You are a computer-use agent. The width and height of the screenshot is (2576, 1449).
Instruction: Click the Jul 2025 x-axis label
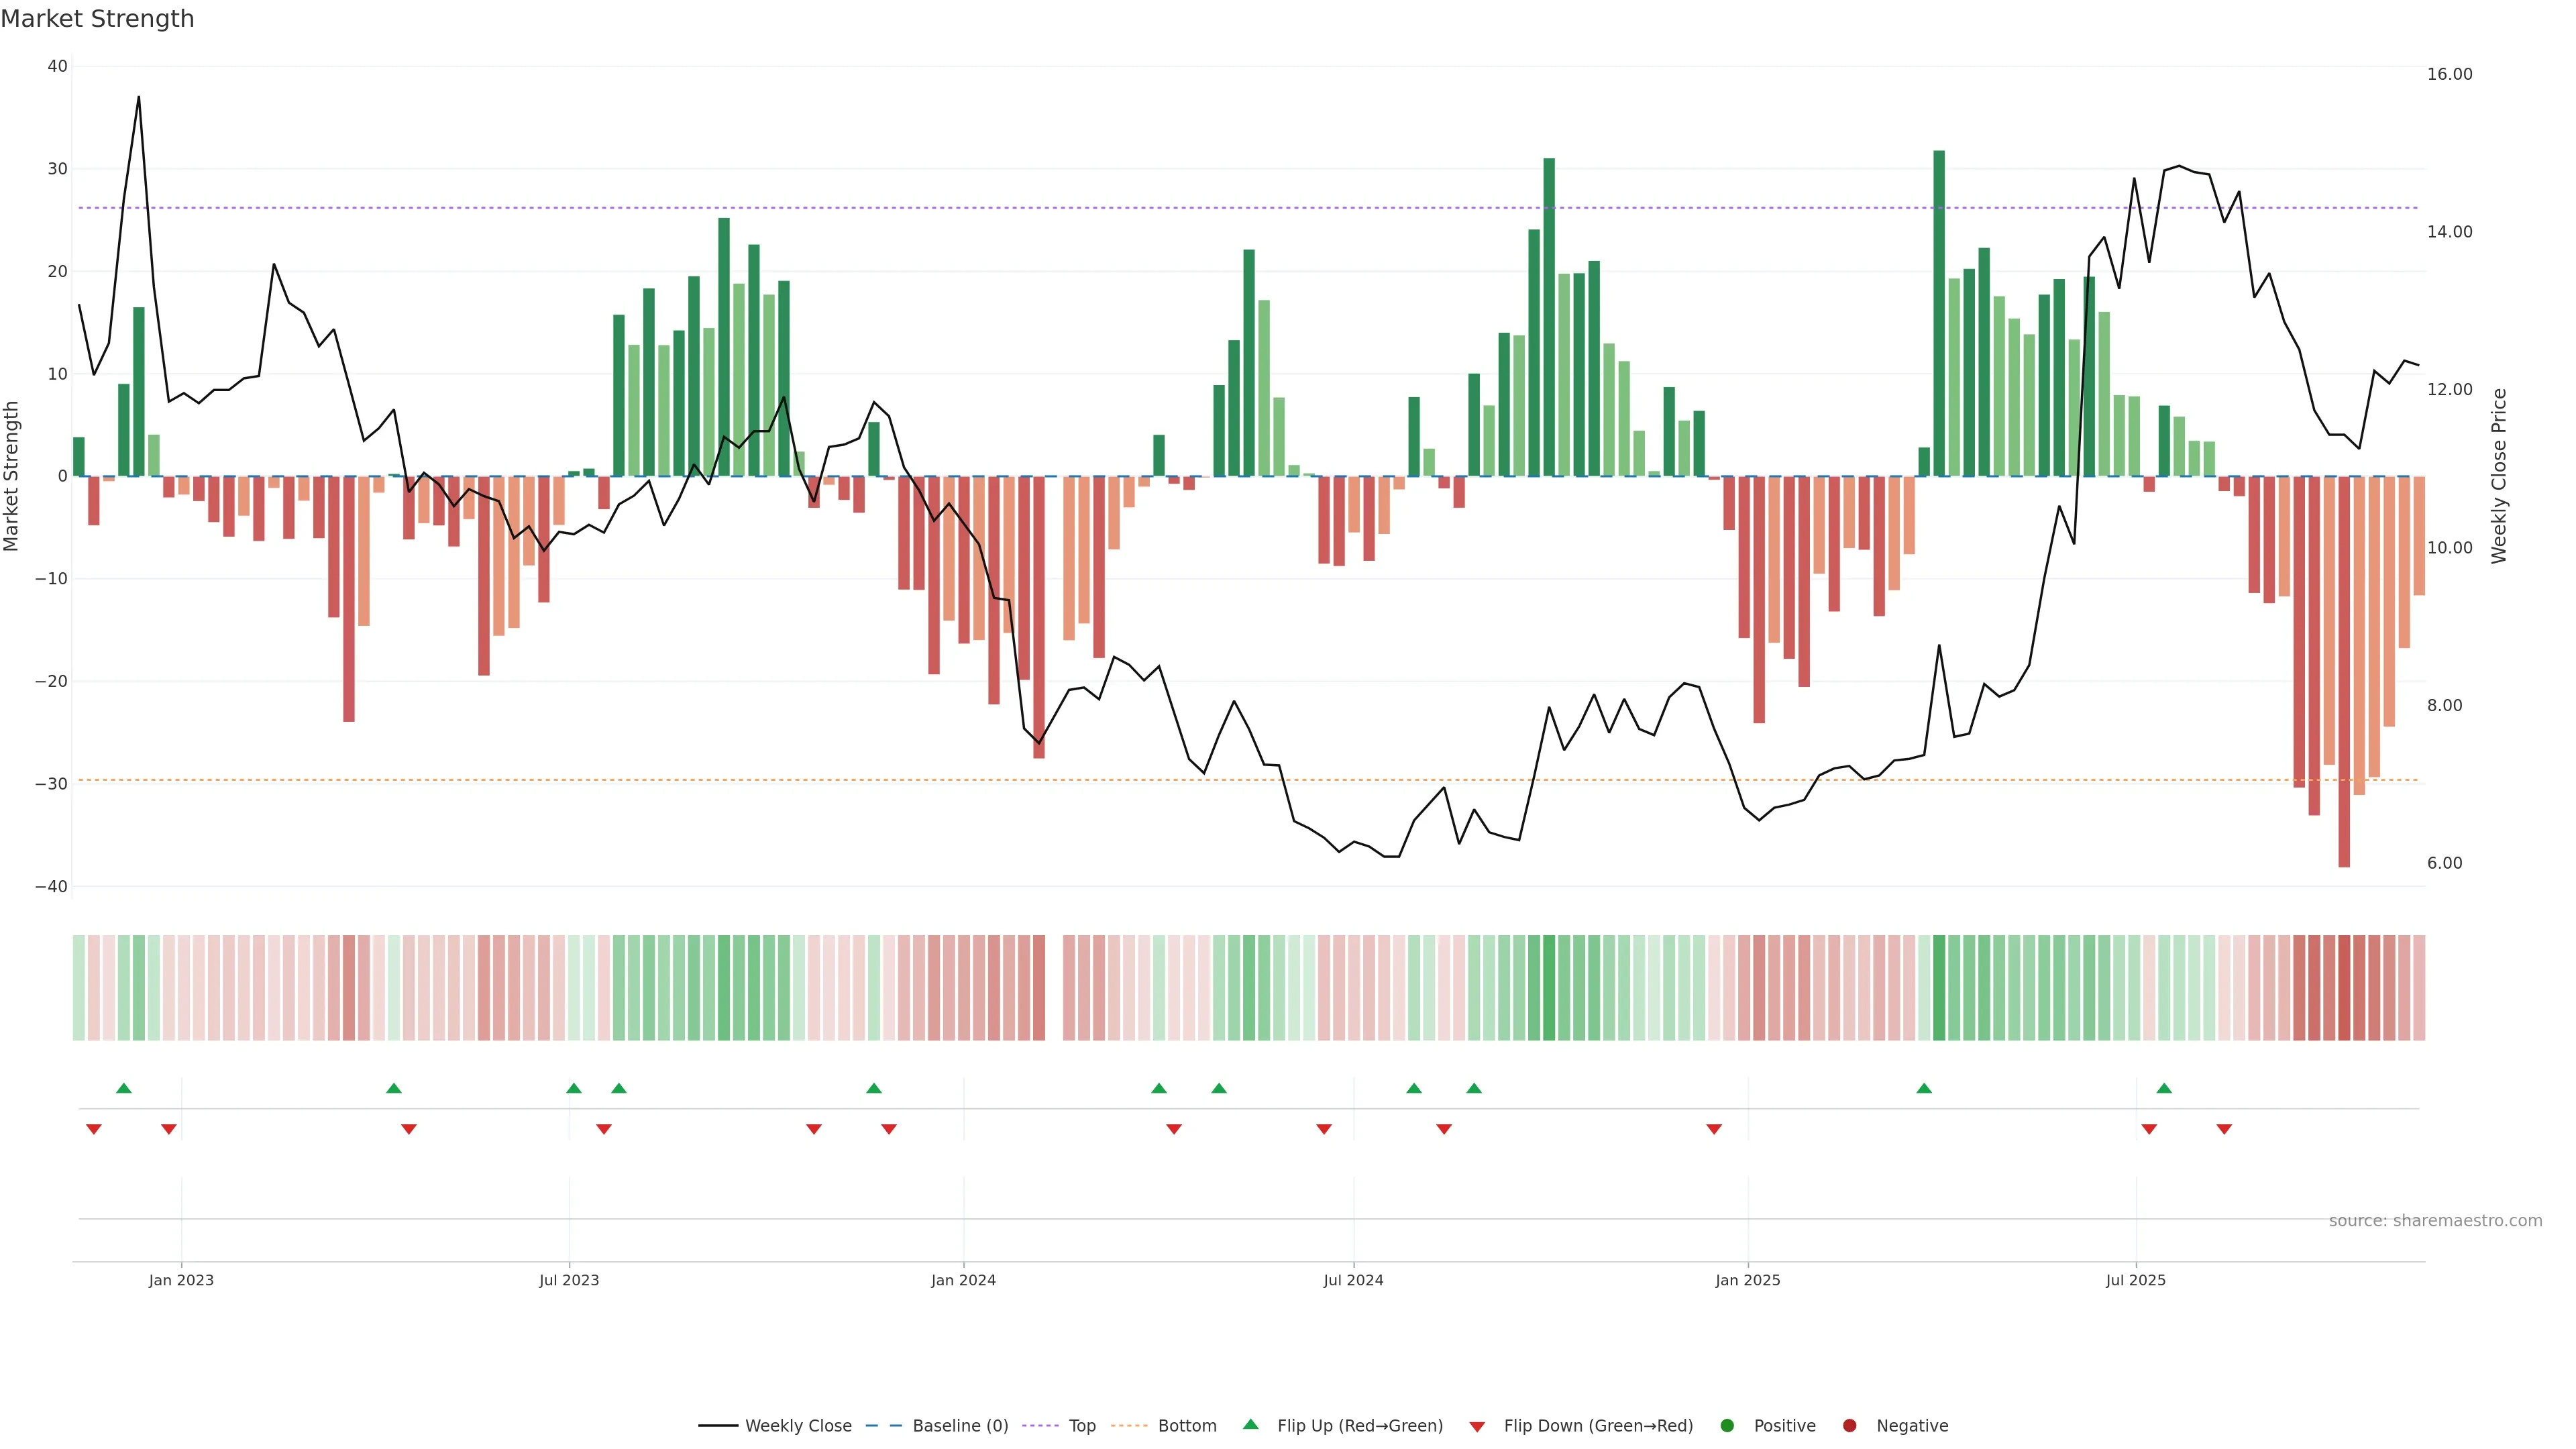pyautogui.click(x=2135, y=1280)
